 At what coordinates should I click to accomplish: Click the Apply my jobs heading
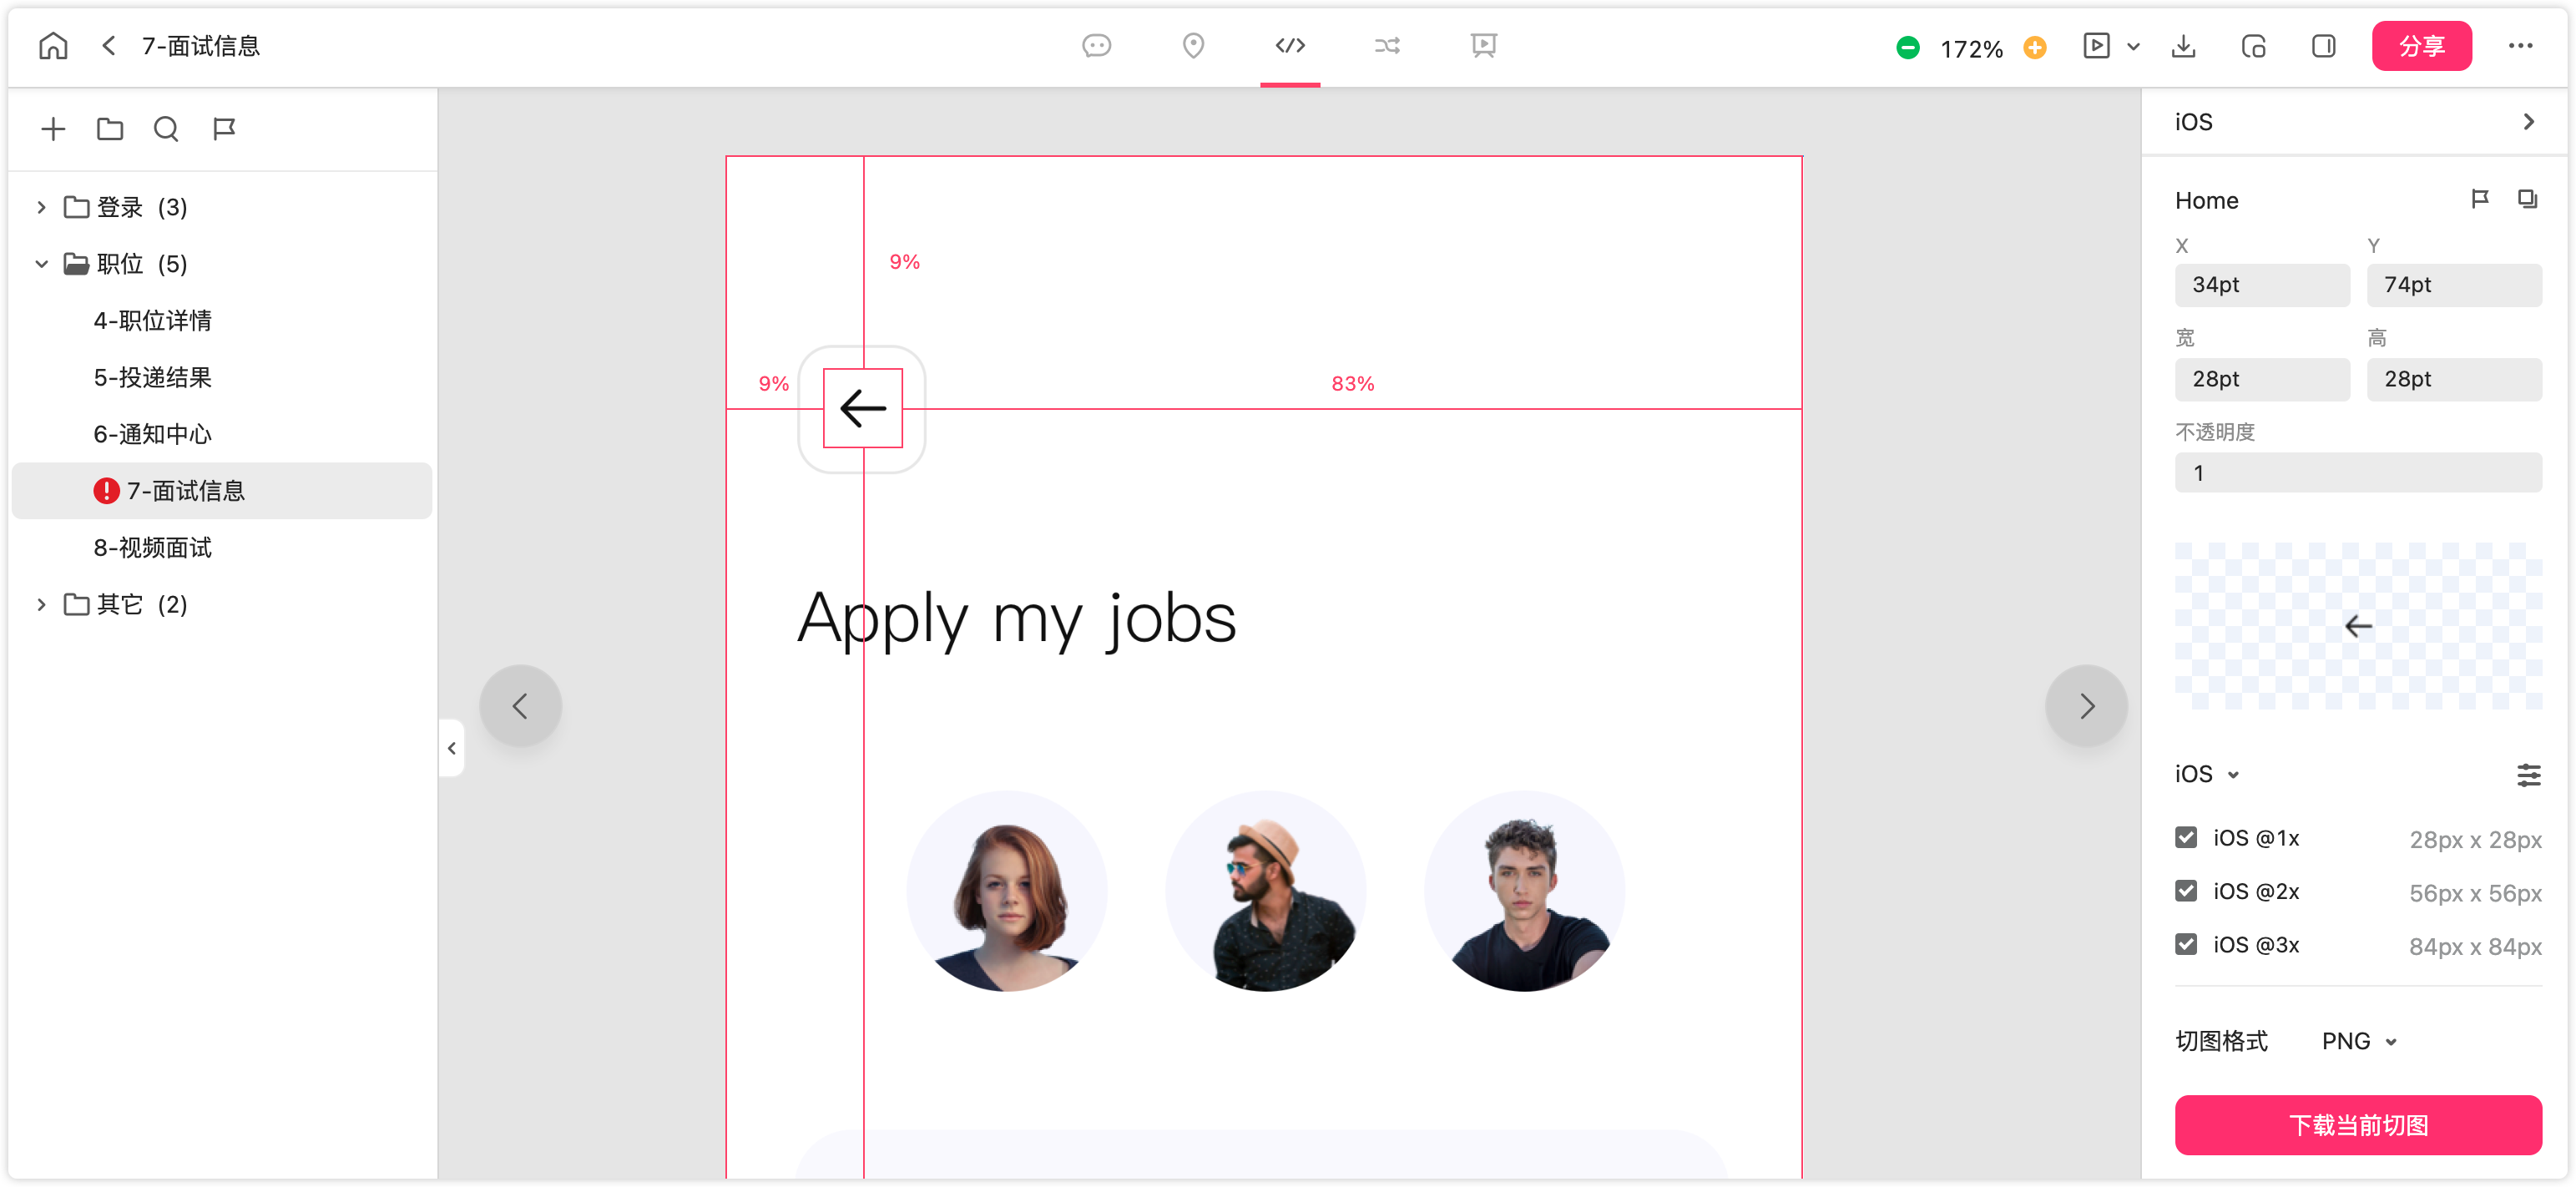1016,619
